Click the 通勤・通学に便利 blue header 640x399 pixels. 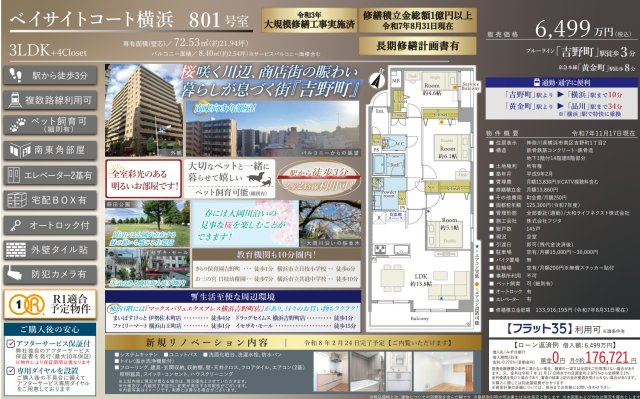click(x=562, y=82)
